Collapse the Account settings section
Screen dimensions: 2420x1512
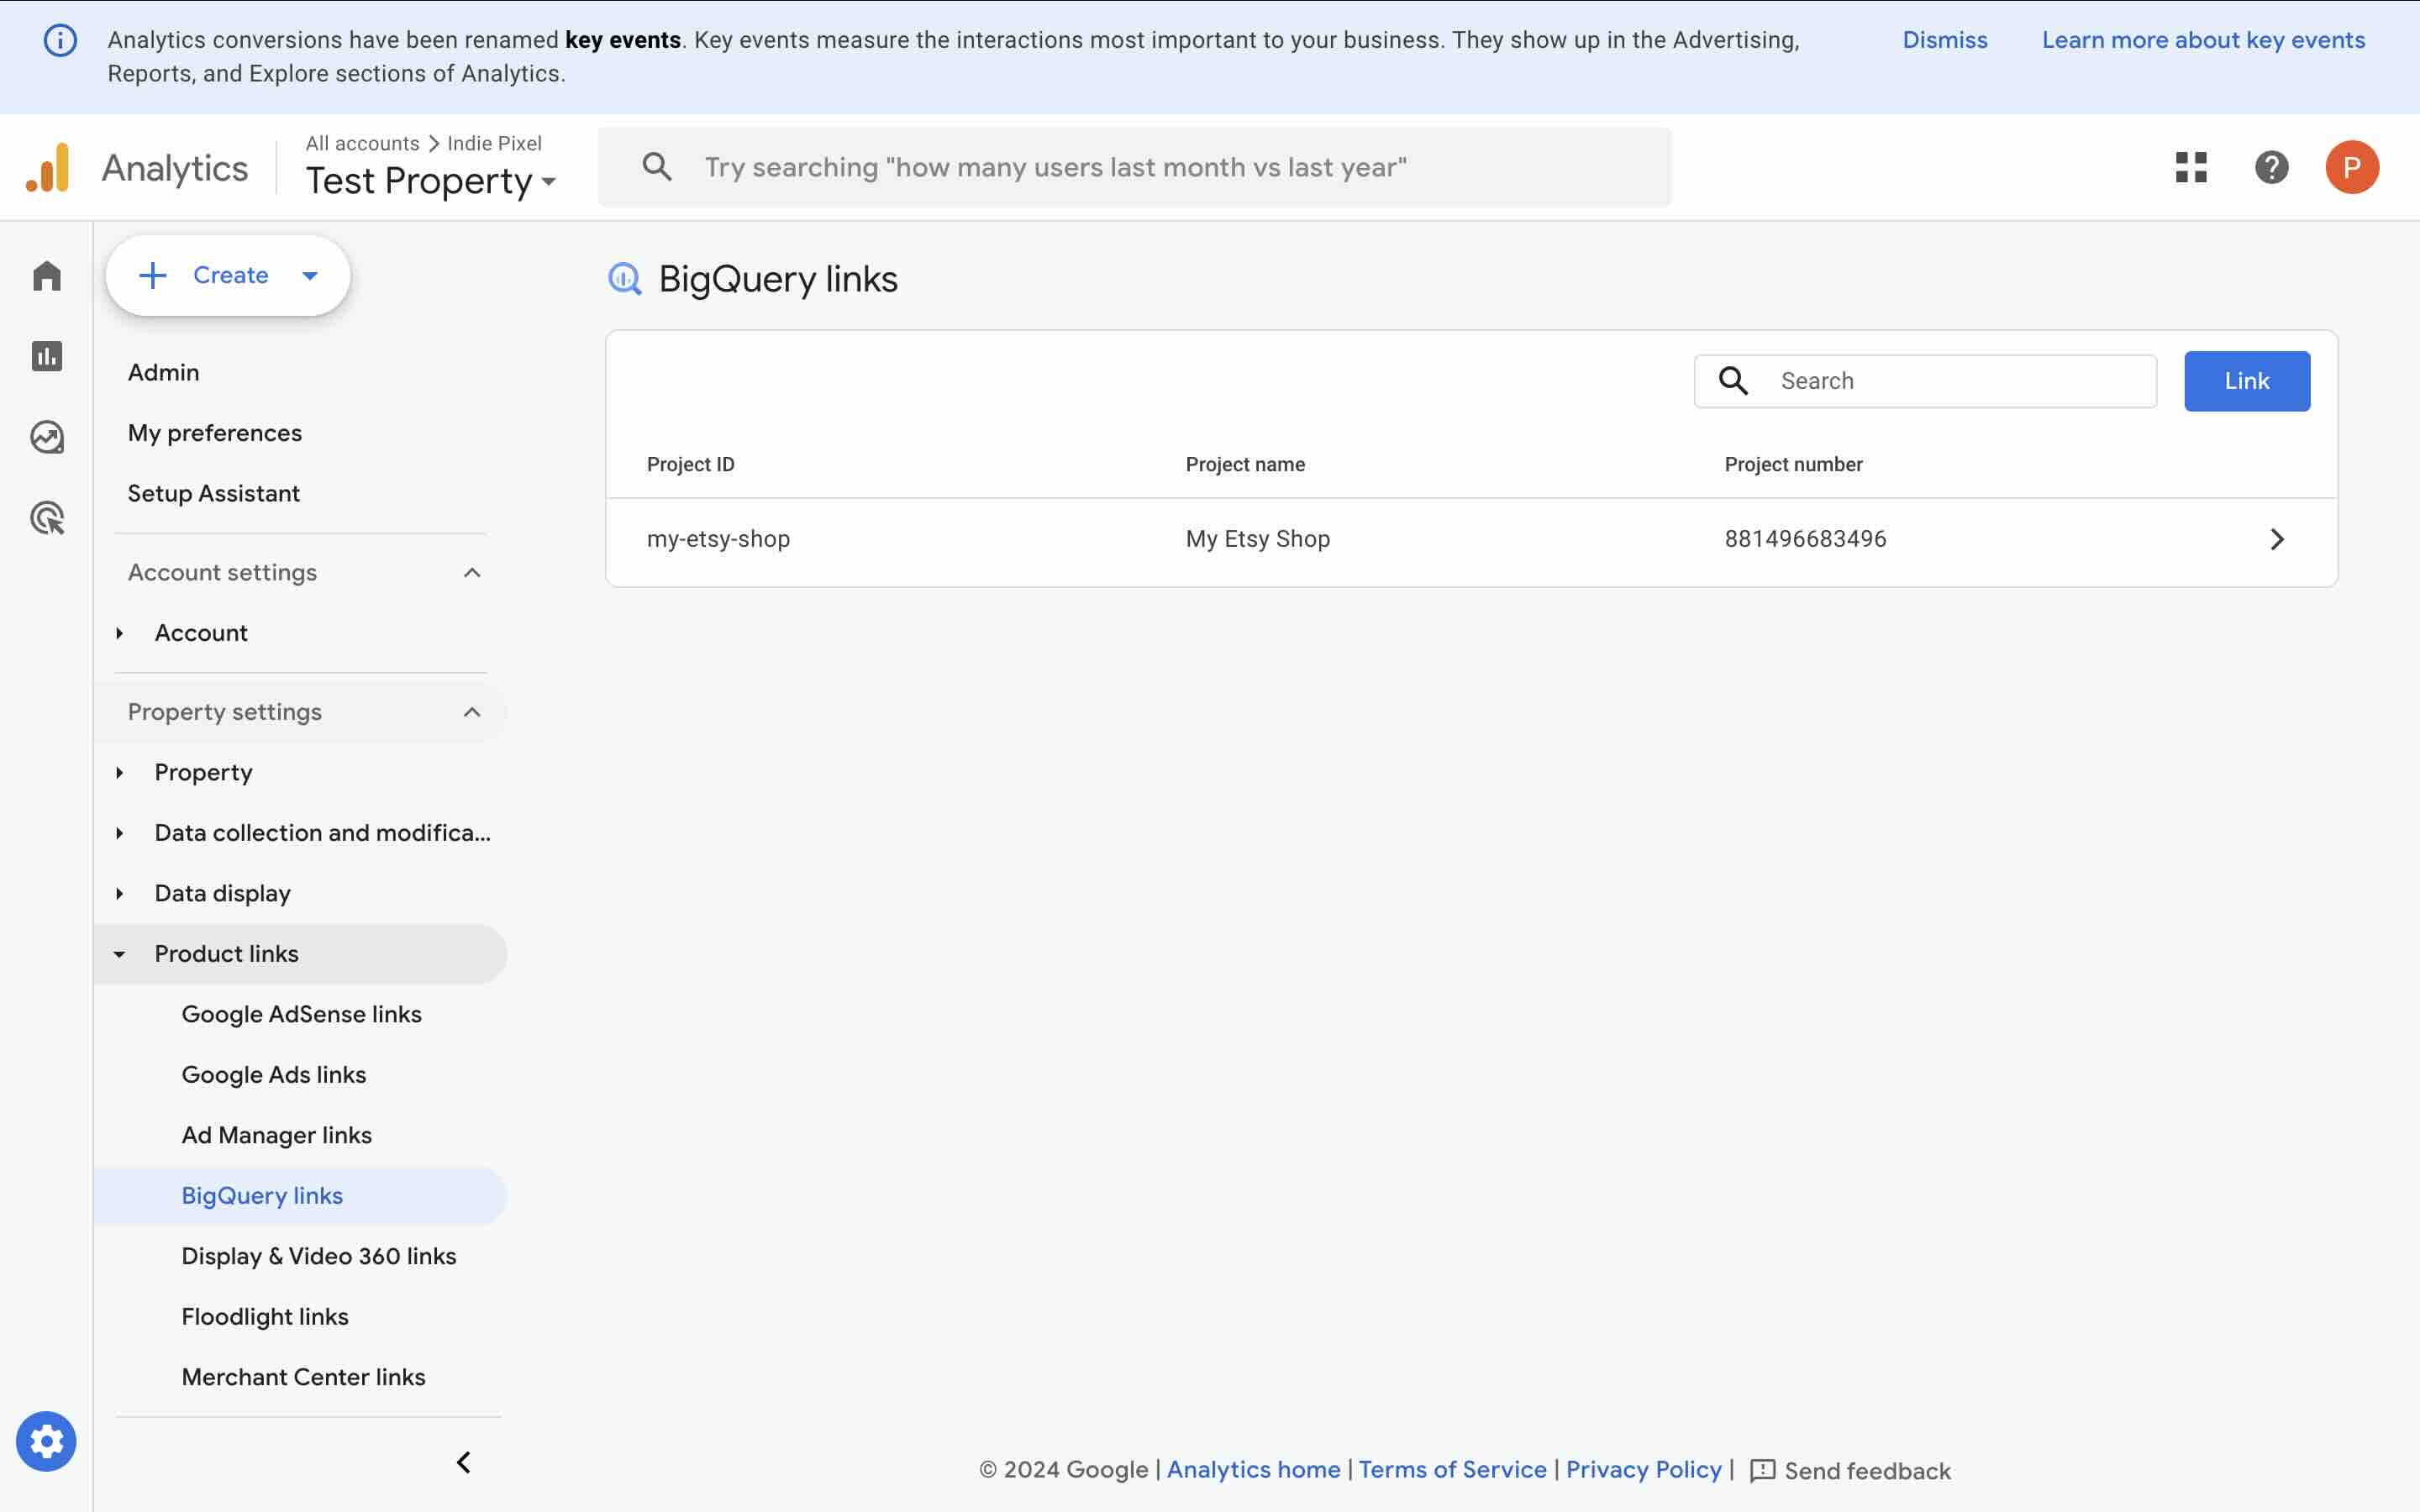coord(472,572)
